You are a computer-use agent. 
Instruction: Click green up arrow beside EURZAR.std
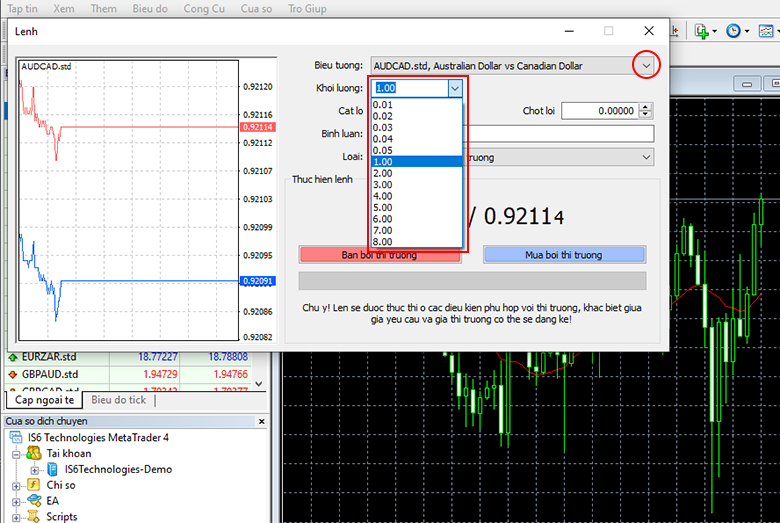(13, 357)
